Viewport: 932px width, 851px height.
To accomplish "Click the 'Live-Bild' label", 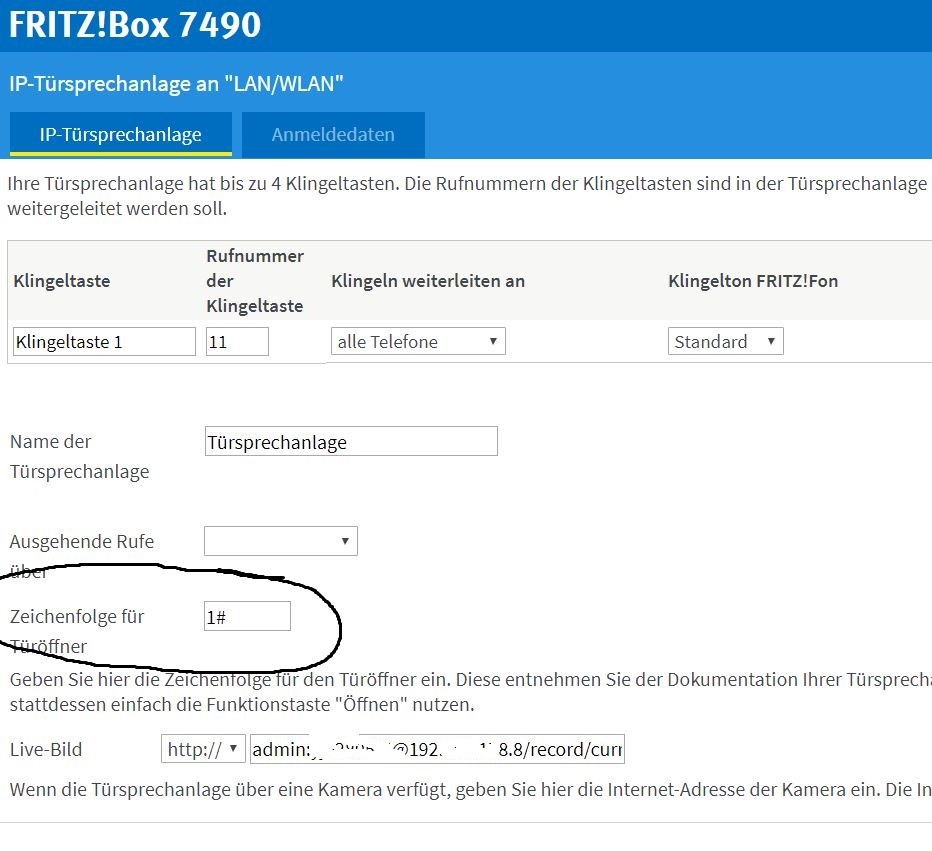I will coord(46,749).
